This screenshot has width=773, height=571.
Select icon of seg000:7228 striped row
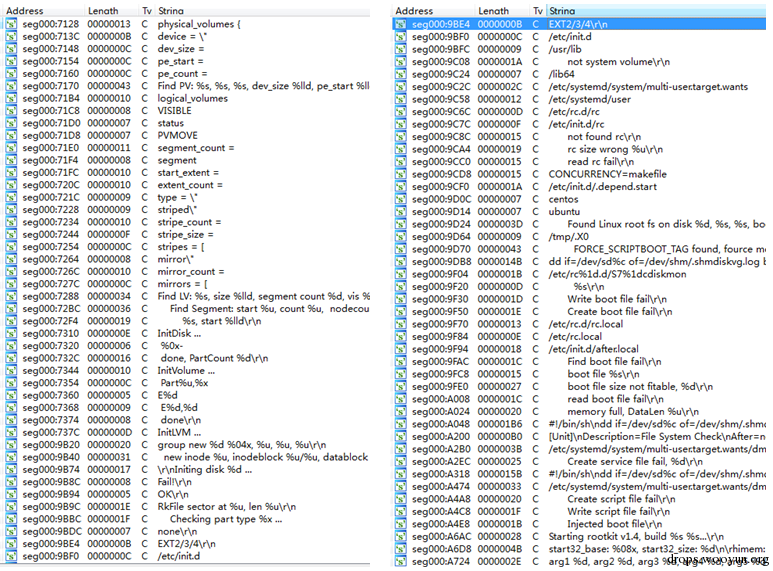click(11, 210)
